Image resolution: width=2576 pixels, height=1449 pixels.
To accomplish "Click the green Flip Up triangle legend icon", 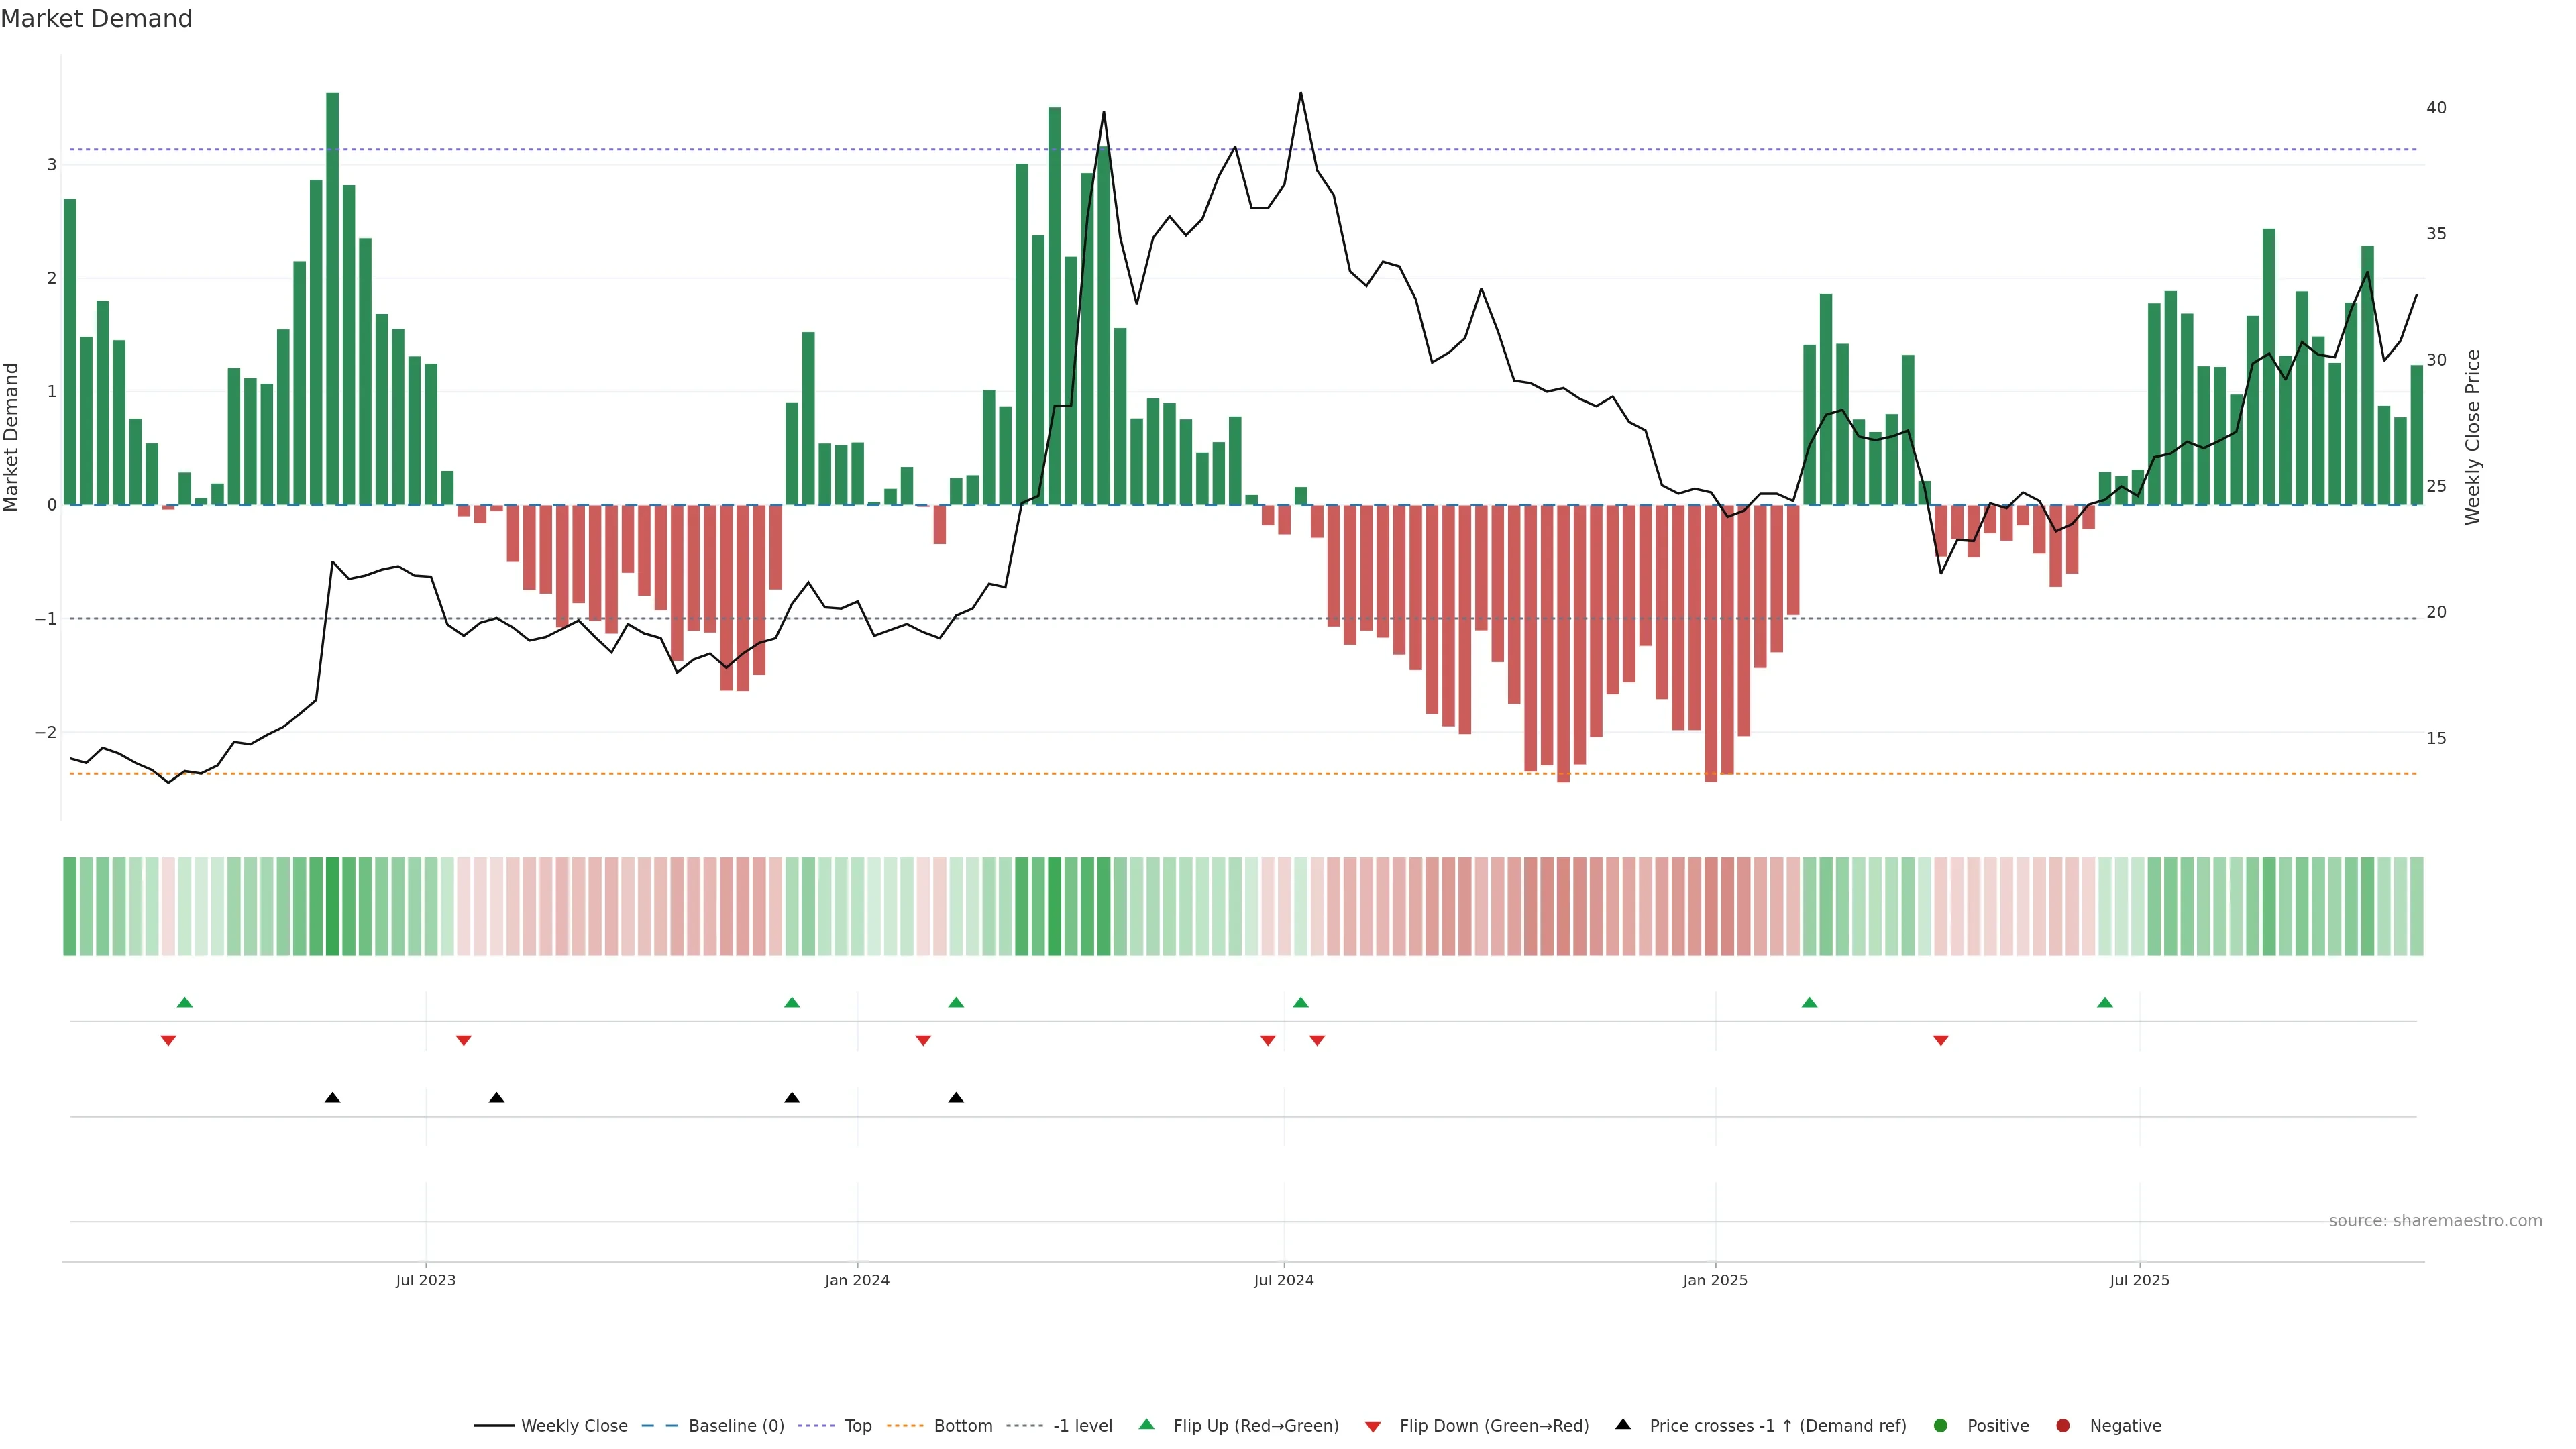I will 1146,1424.
